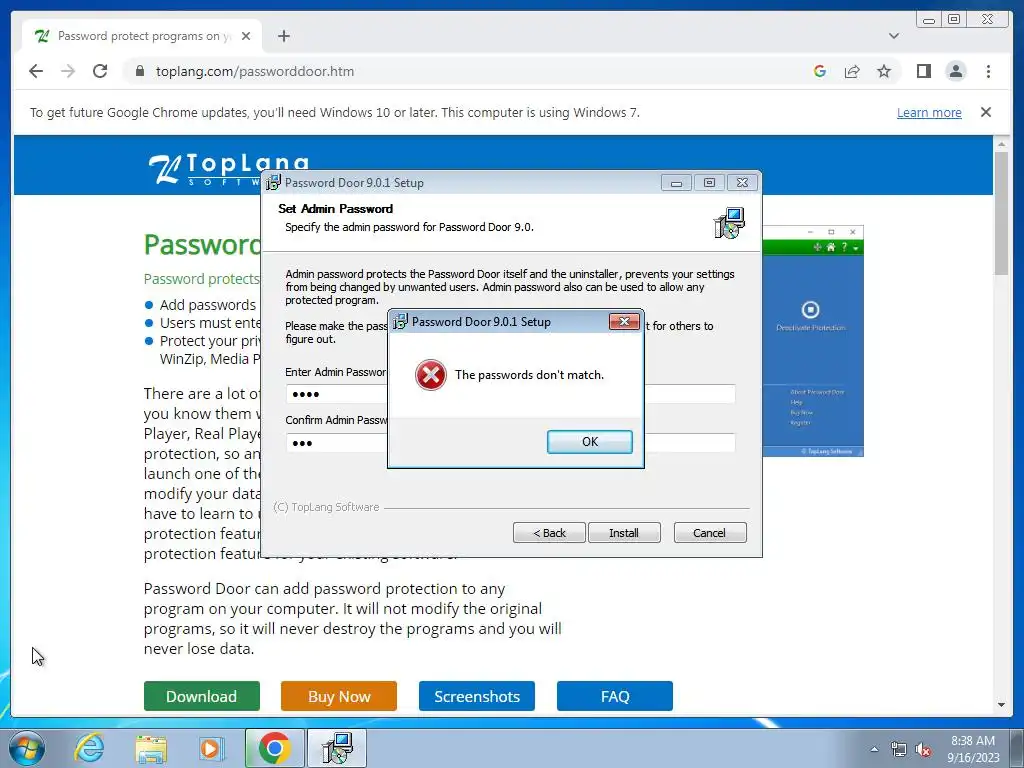
Task: Click the muted volume tray icon
Action: coord(923,750)
